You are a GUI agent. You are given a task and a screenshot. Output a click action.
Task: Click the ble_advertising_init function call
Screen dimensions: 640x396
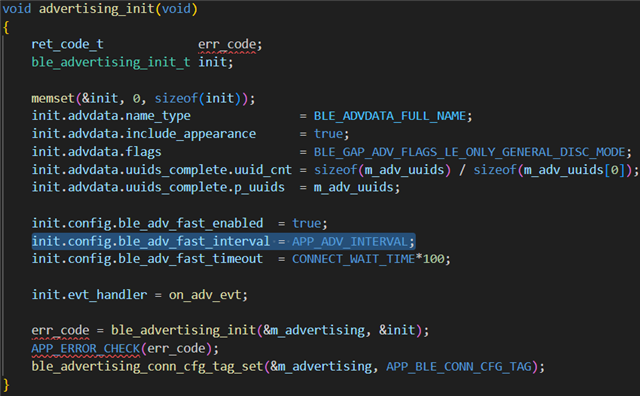[x=183, y=330]
